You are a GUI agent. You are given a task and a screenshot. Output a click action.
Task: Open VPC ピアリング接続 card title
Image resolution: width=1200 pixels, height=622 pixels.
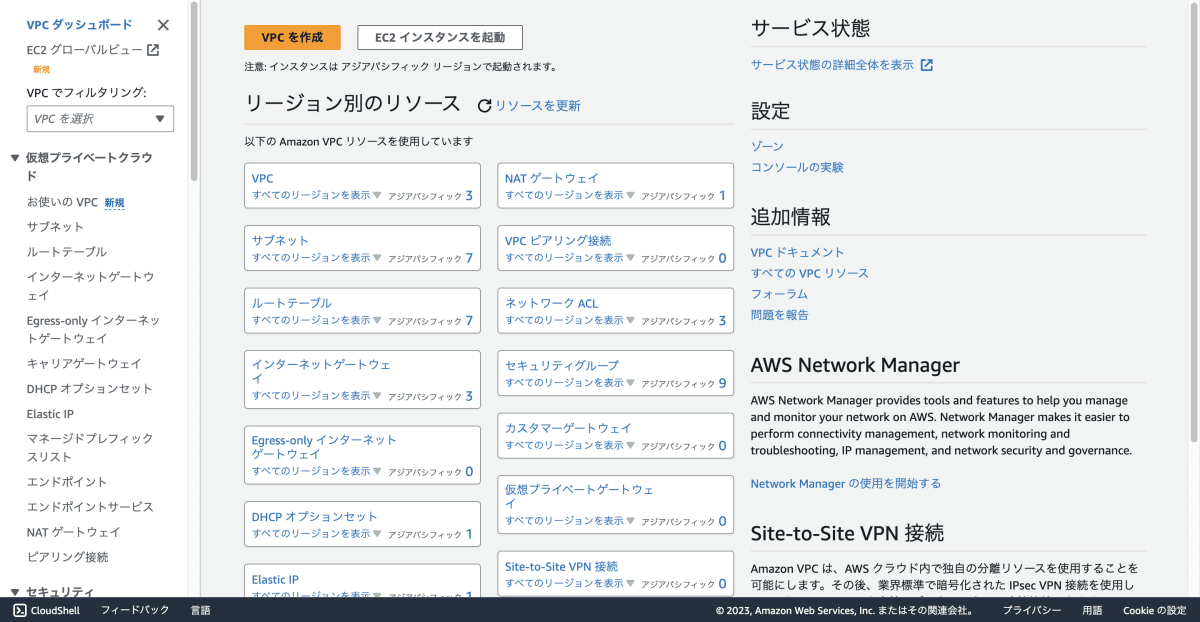pos(558,241)
